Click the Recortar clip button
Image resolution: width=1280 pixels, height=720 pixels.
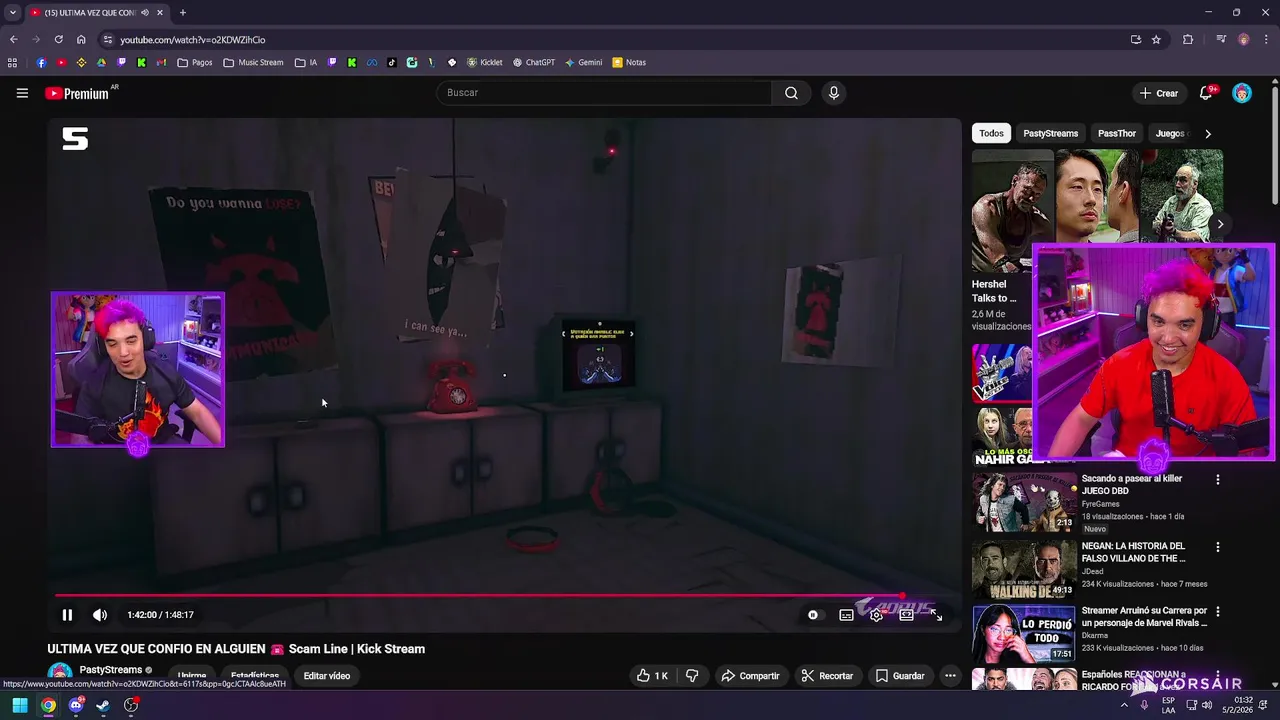click(827, 676)
